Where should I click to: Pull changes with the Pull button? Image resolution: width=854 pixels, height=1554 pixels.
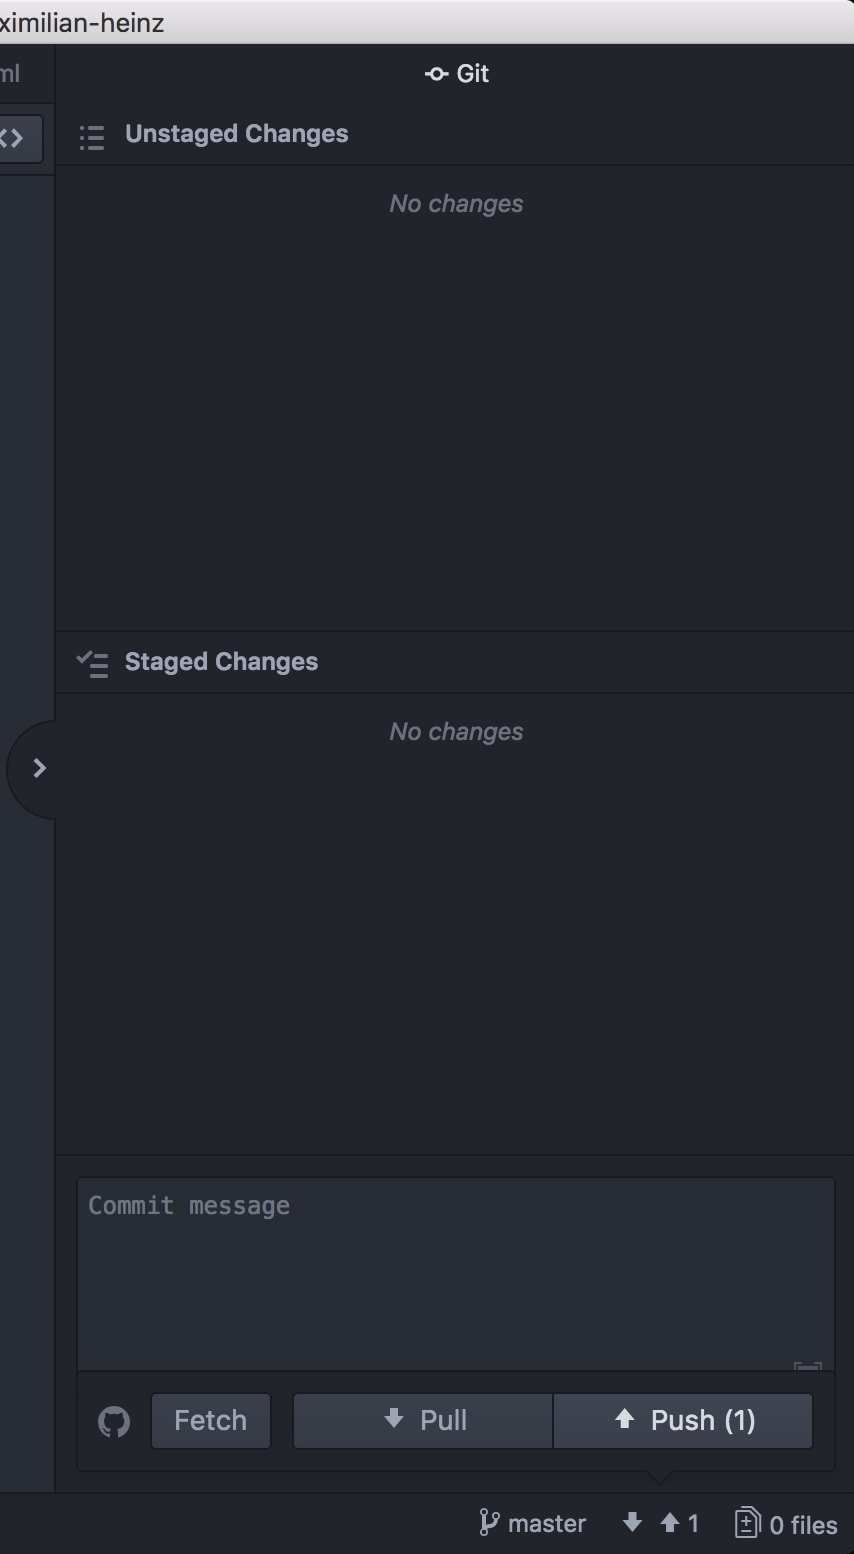[x=423, y=1421]
